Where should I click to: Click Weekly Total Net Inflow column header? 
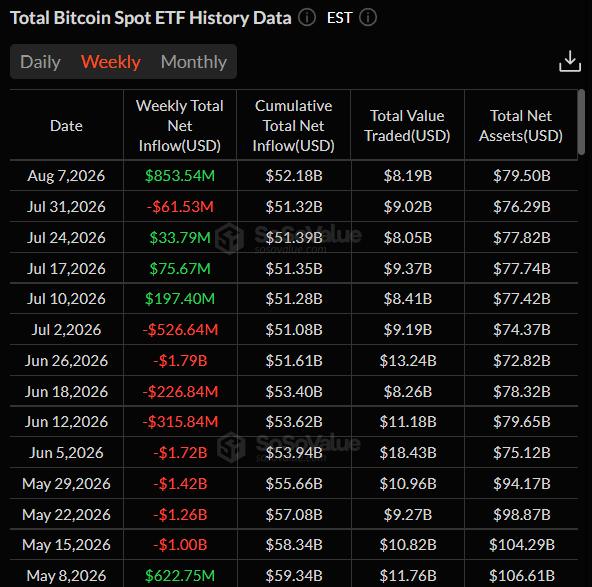pyautogui.click(x=180, y=126)
